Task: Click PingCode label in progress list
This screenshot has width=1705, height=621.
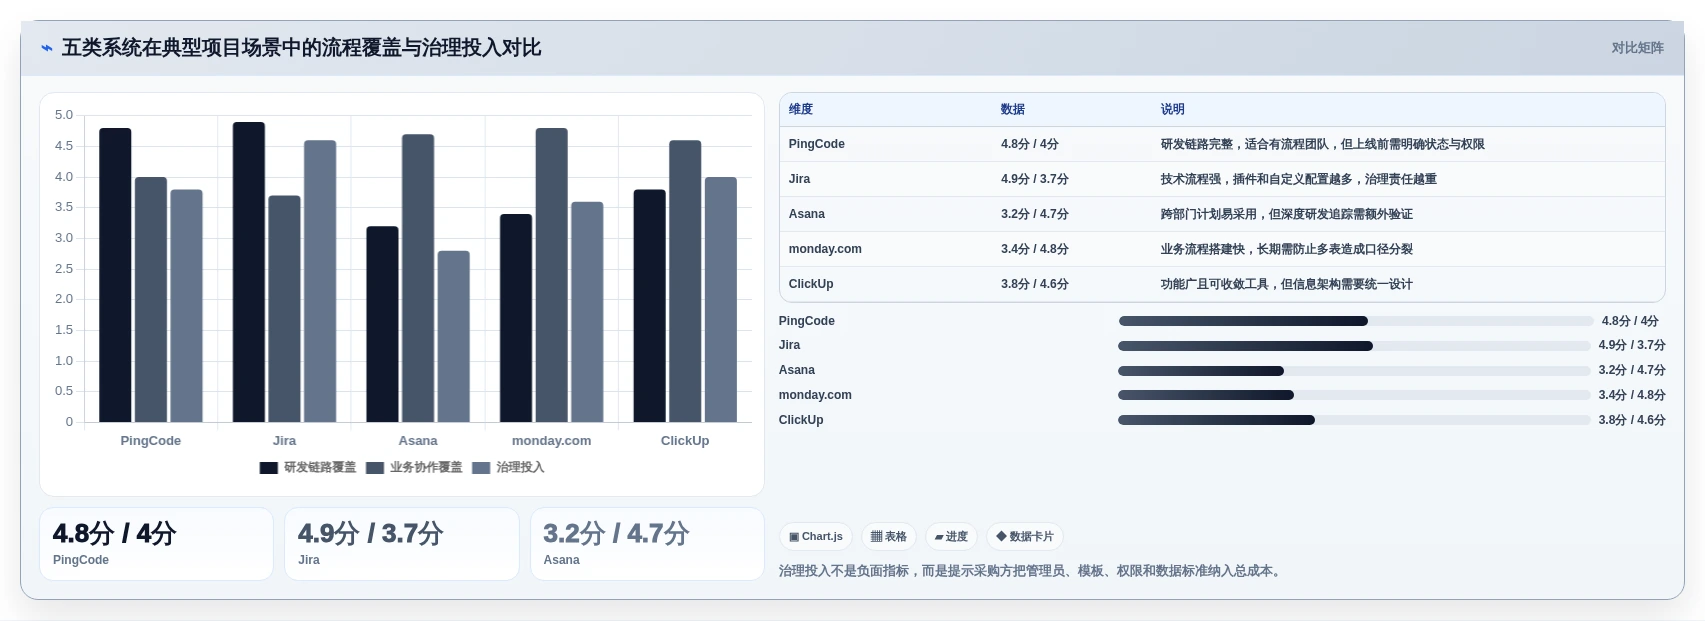Action: [807, 321]
